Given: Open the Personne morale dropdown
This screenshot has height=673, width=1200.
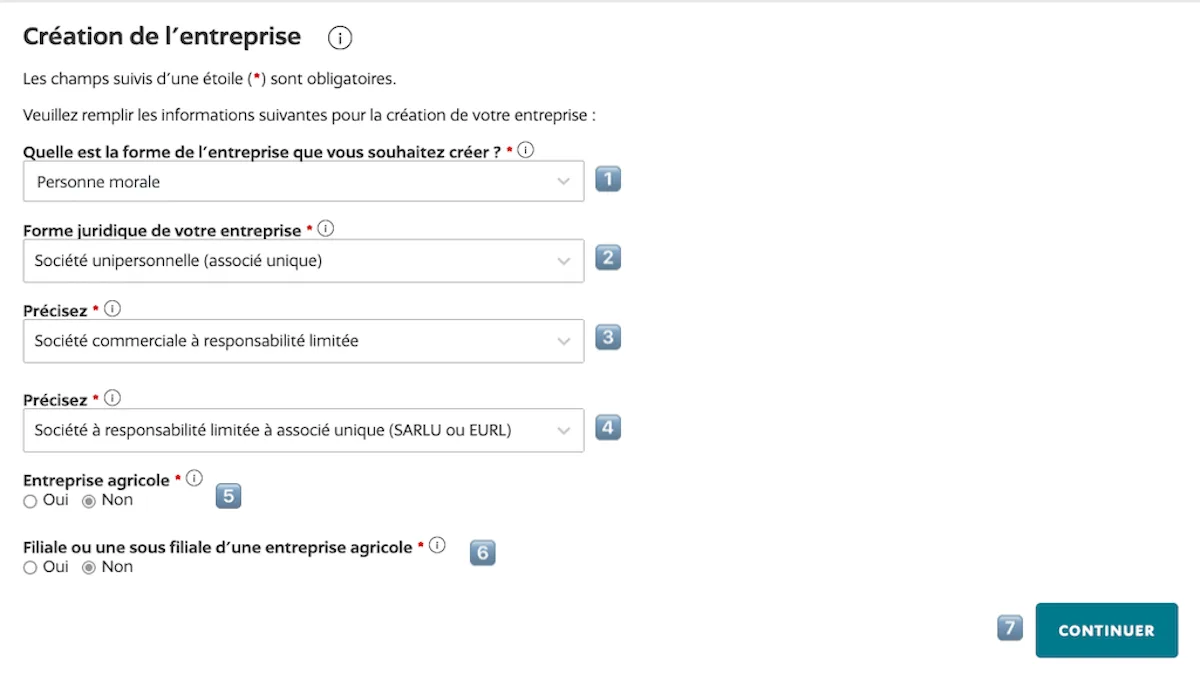Looking at the screenshot, I should [303, 182].
